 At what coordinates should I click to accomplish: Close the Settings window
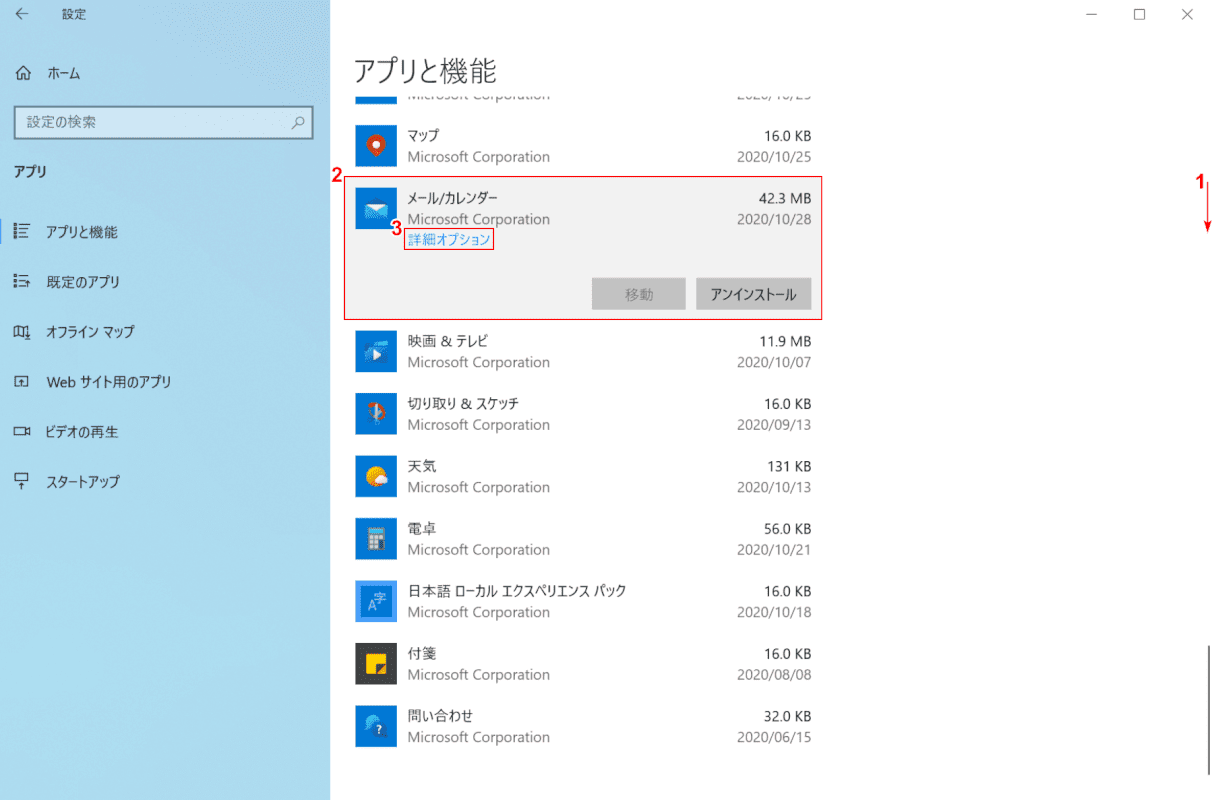(1187, 14)
